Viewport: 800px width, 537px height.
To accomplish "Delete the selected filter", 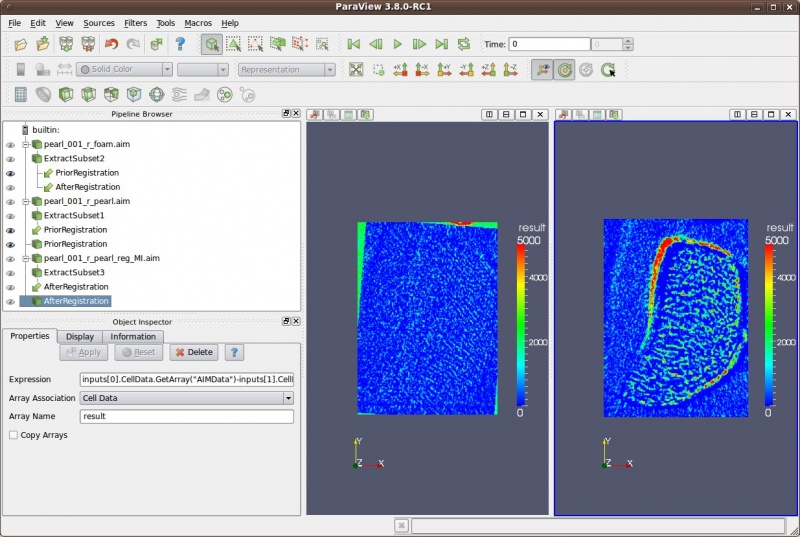I will pyautogui.click(x=194, y=352).
